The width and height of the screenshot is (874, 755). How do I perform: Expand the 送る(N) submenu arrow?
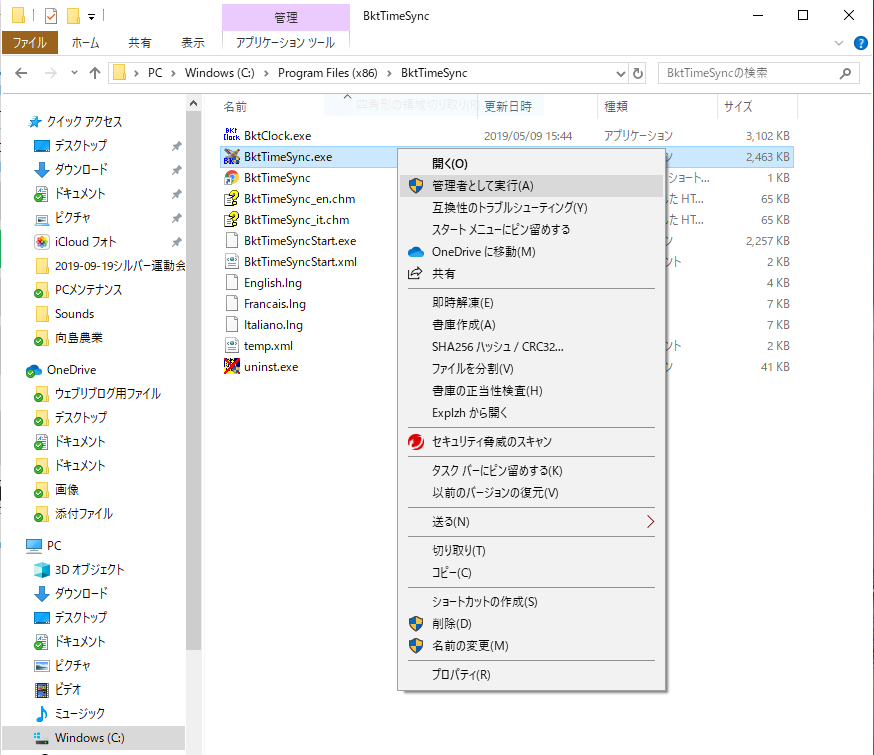[650, 522]
